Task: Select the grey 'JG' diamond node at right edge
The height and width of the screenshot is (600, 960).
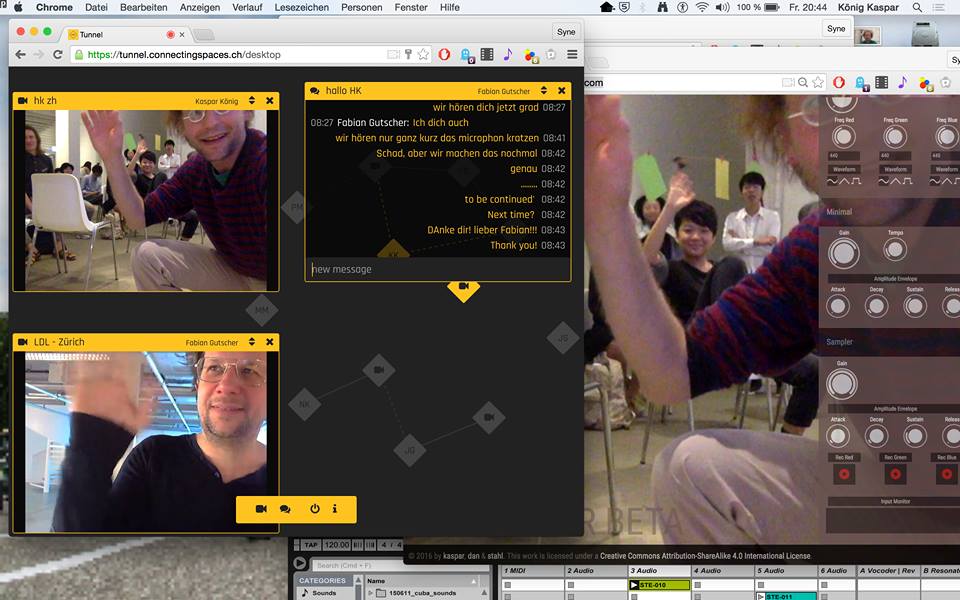Action: 563,338
